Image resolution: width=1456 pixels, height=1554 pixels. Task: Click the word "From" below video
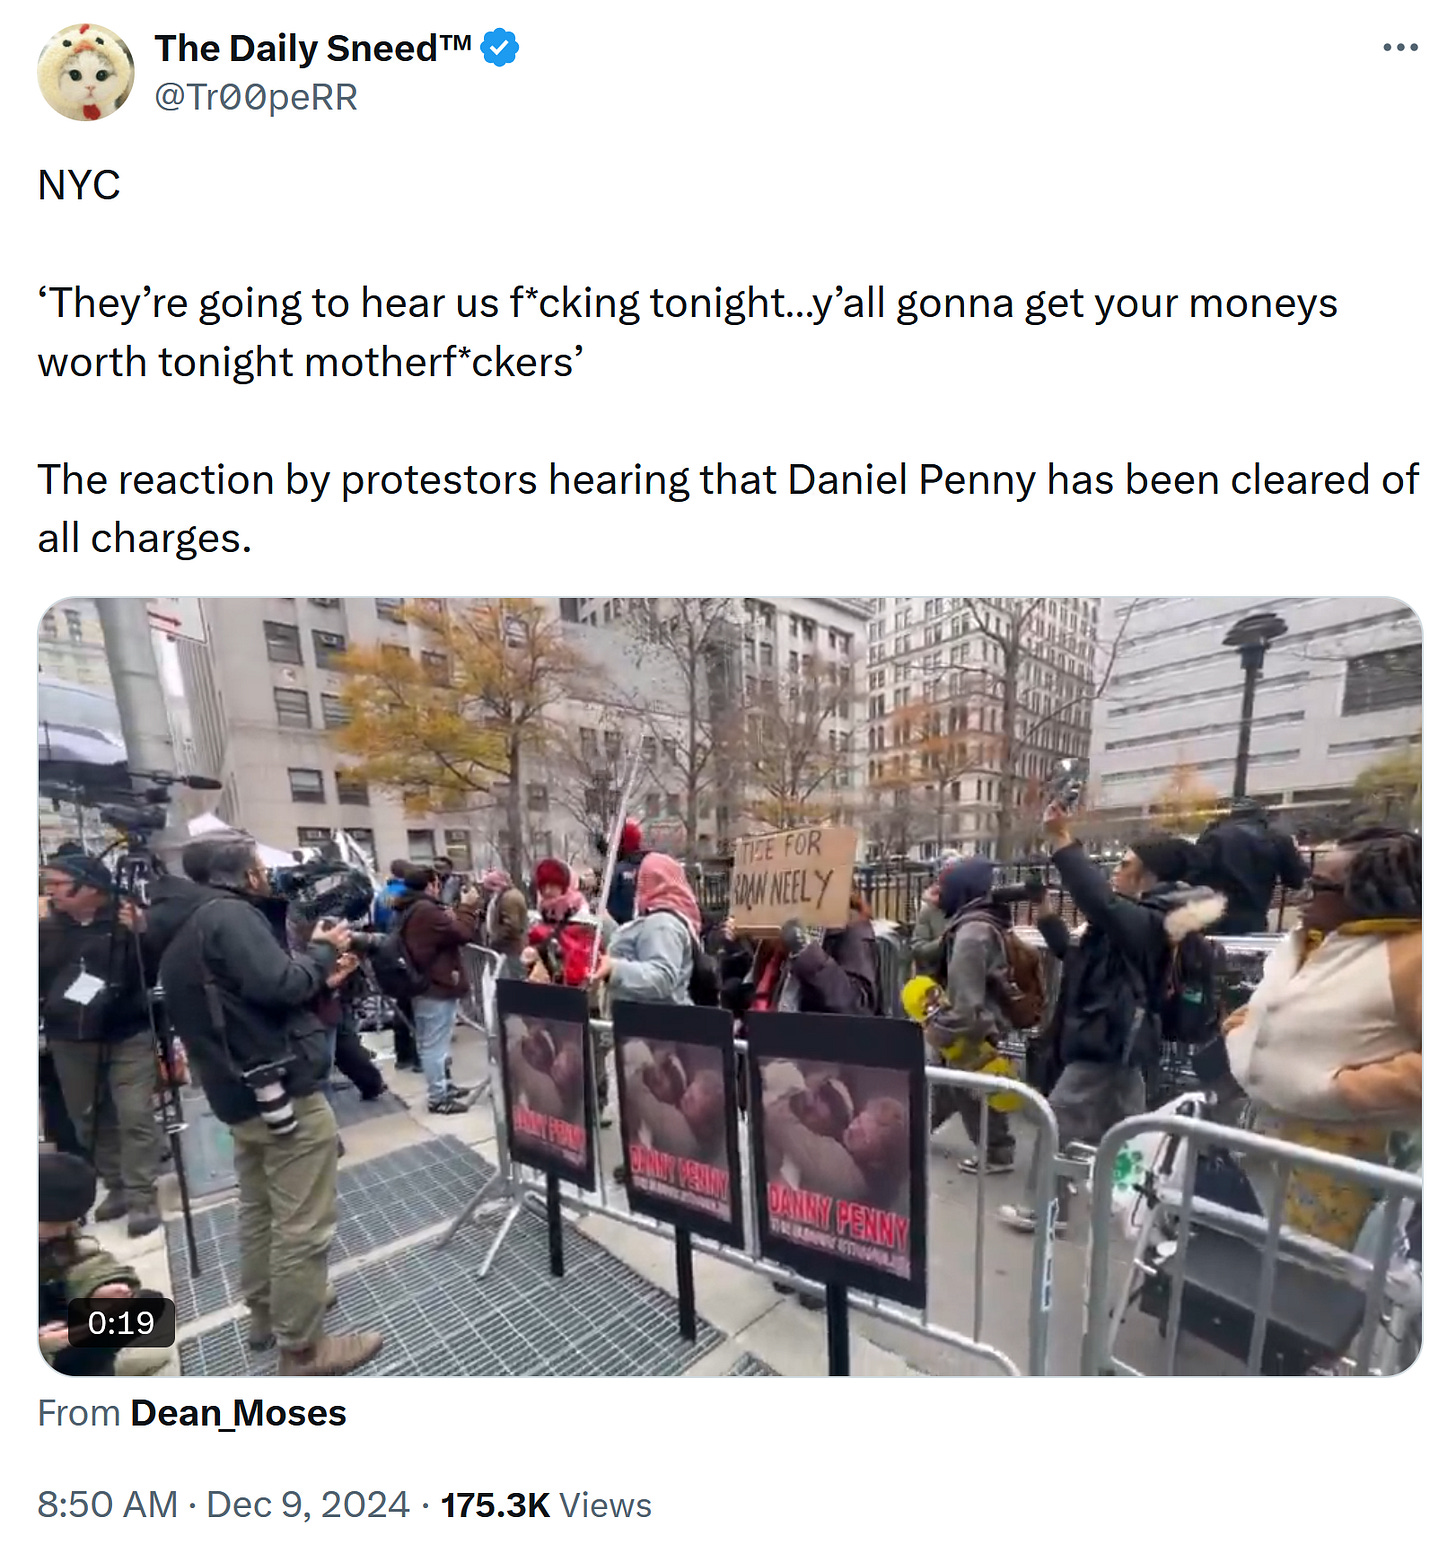coord(79,1413)
